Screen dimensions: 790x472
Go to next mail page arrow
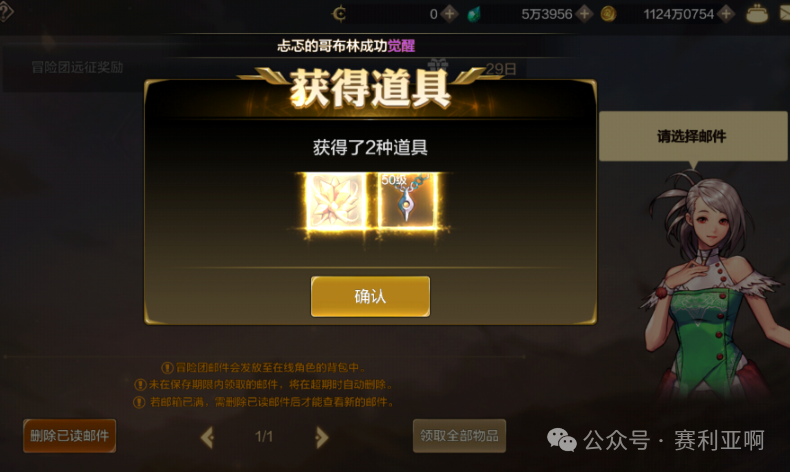click(x=321, y=437)
